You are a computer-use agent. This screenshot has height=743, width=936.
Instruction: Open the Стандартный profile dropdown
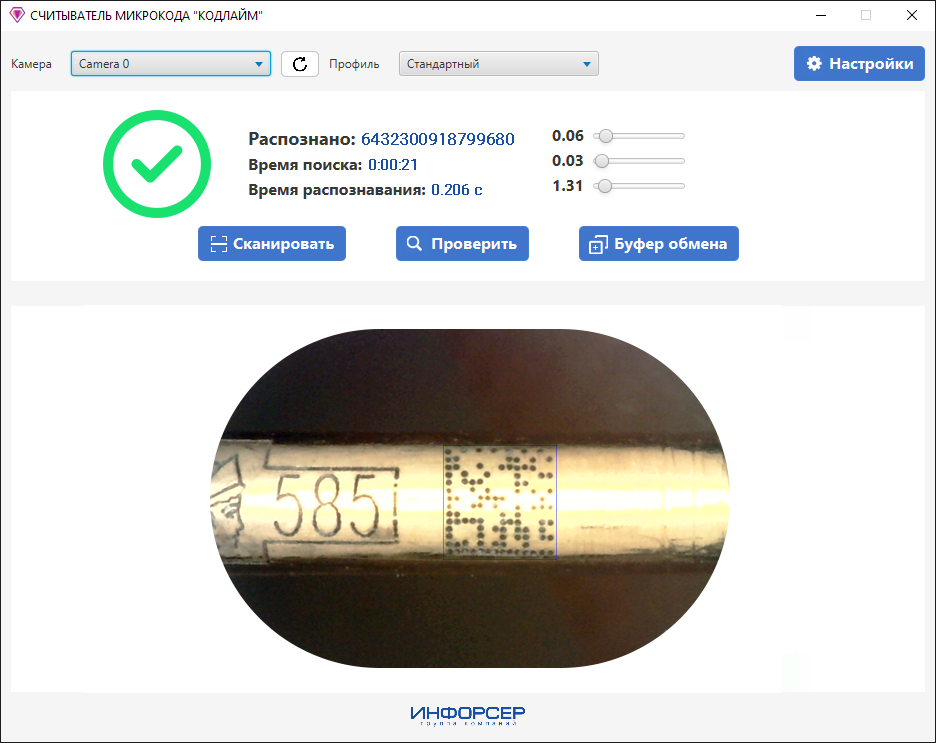coord(498,64)
